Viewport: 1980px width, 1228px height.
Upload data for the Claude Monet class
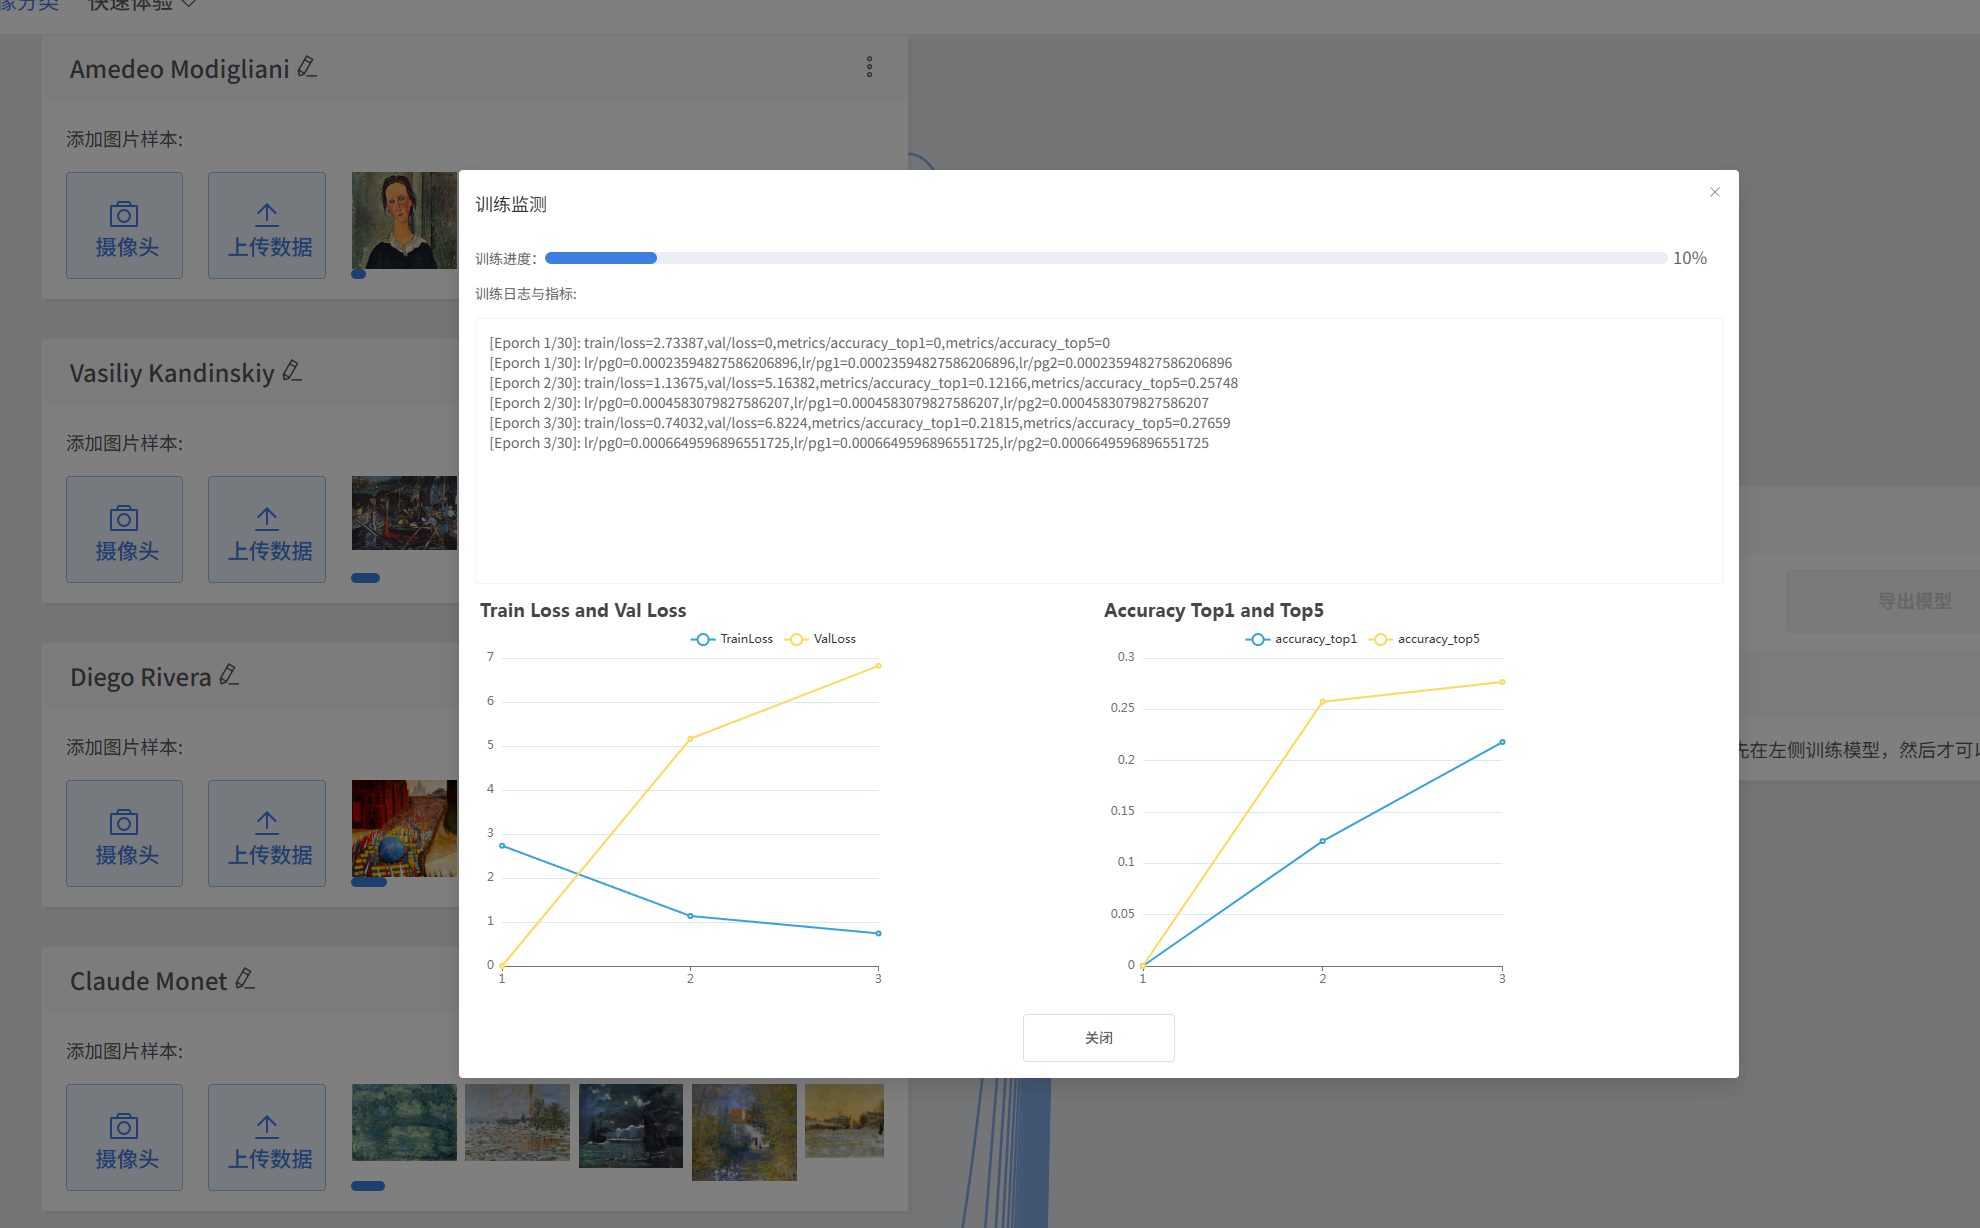tap(267, 1138)
